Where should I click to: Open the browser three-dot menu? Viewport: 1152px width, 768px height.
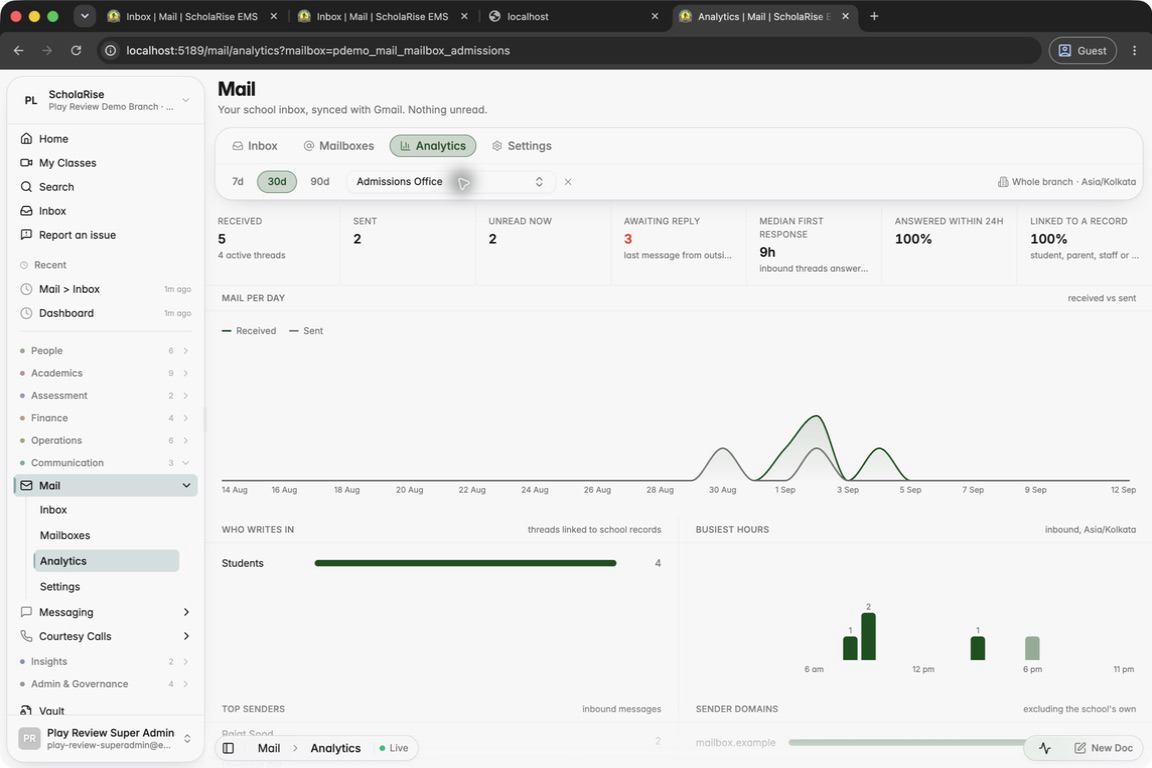point(1134,50)
